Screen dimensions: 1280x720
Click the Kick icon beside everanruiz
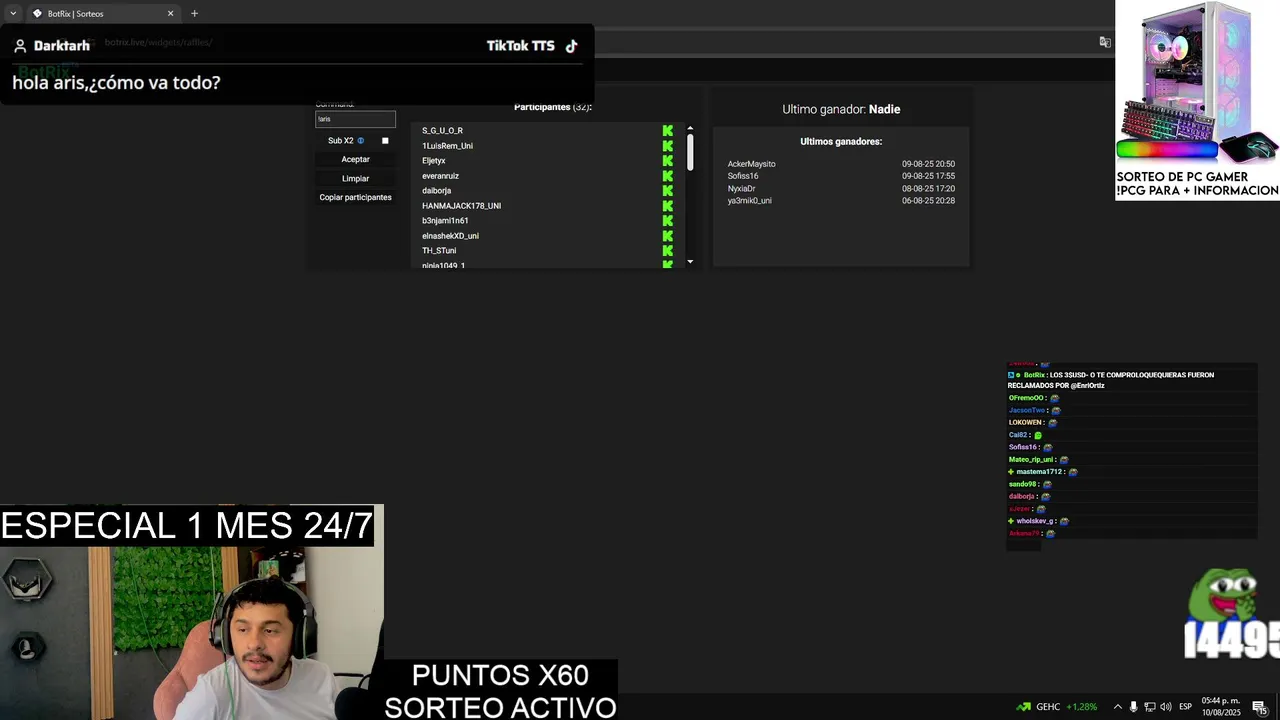668,176
